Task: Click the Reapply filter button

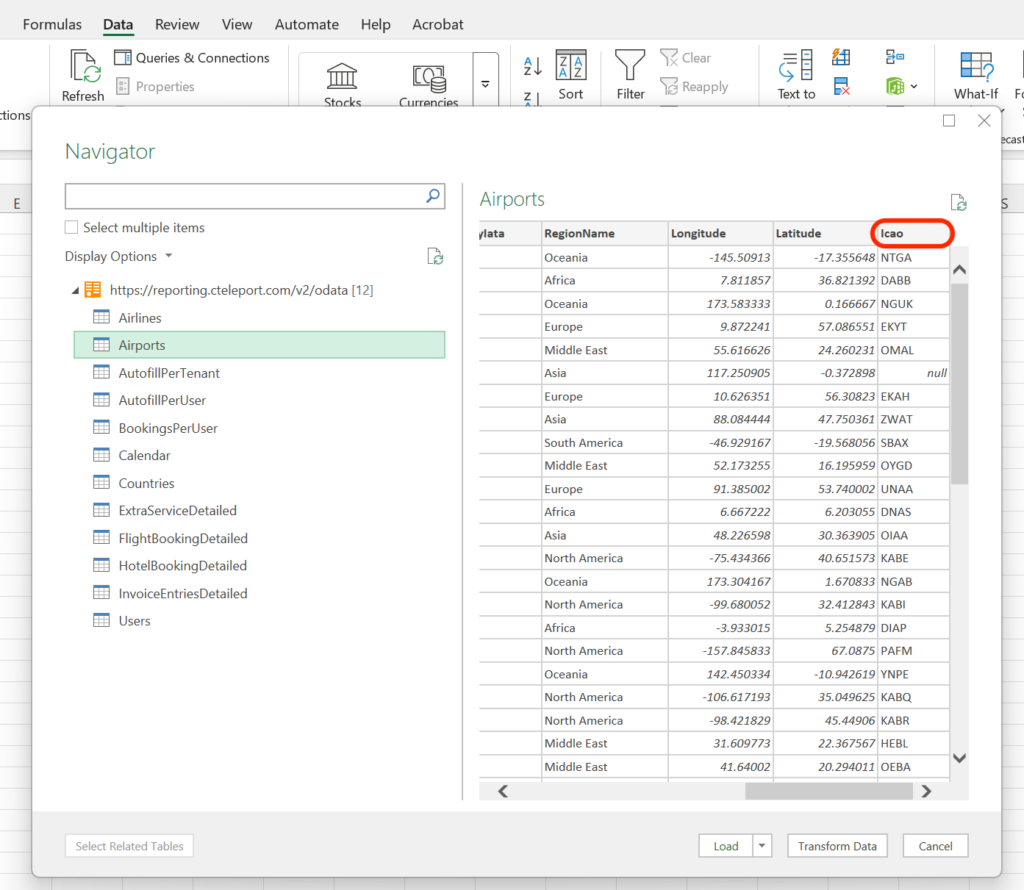Action: point(694,86)
